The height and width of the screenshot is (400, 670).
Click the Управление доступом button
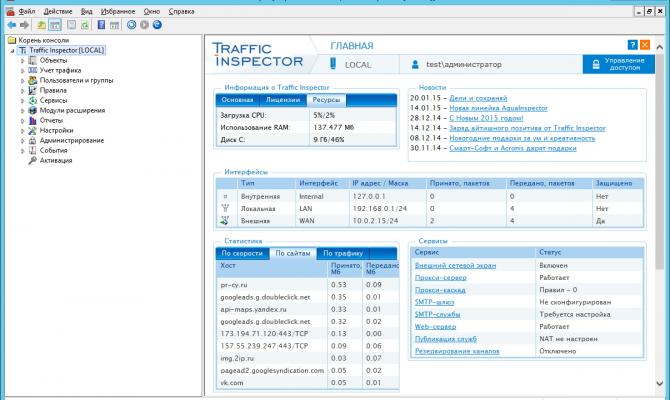618,64
